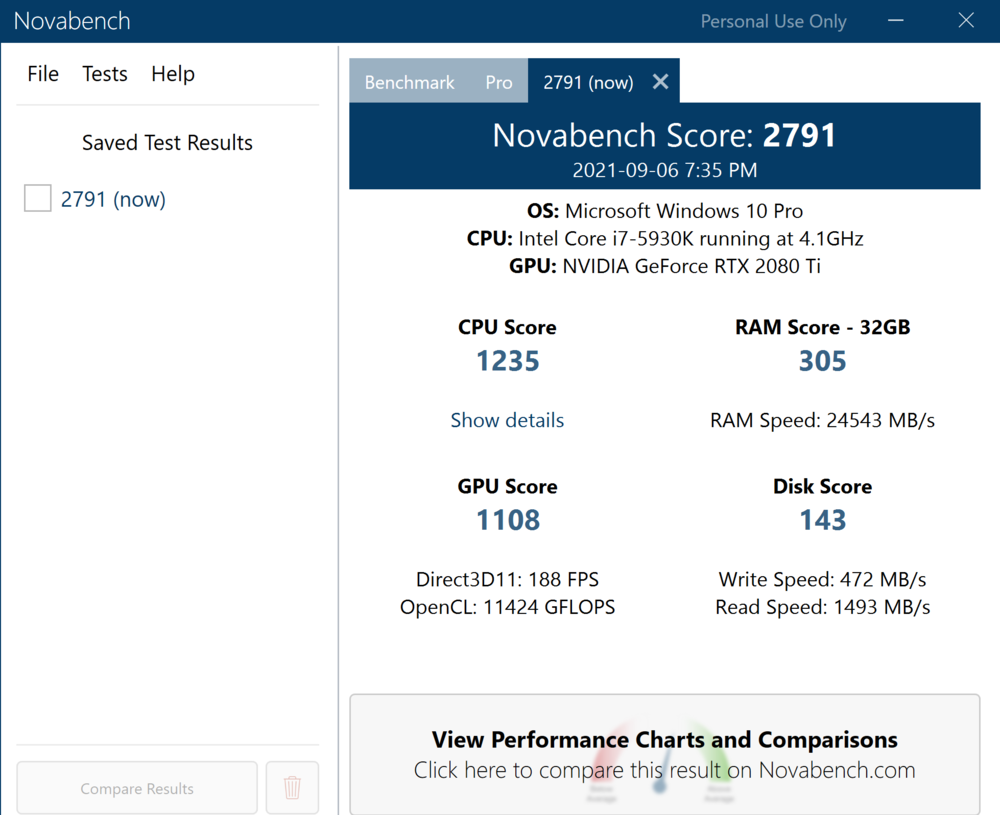
Task: Close the 2791 (now) tab with X
Action: (x=660, y=82)
